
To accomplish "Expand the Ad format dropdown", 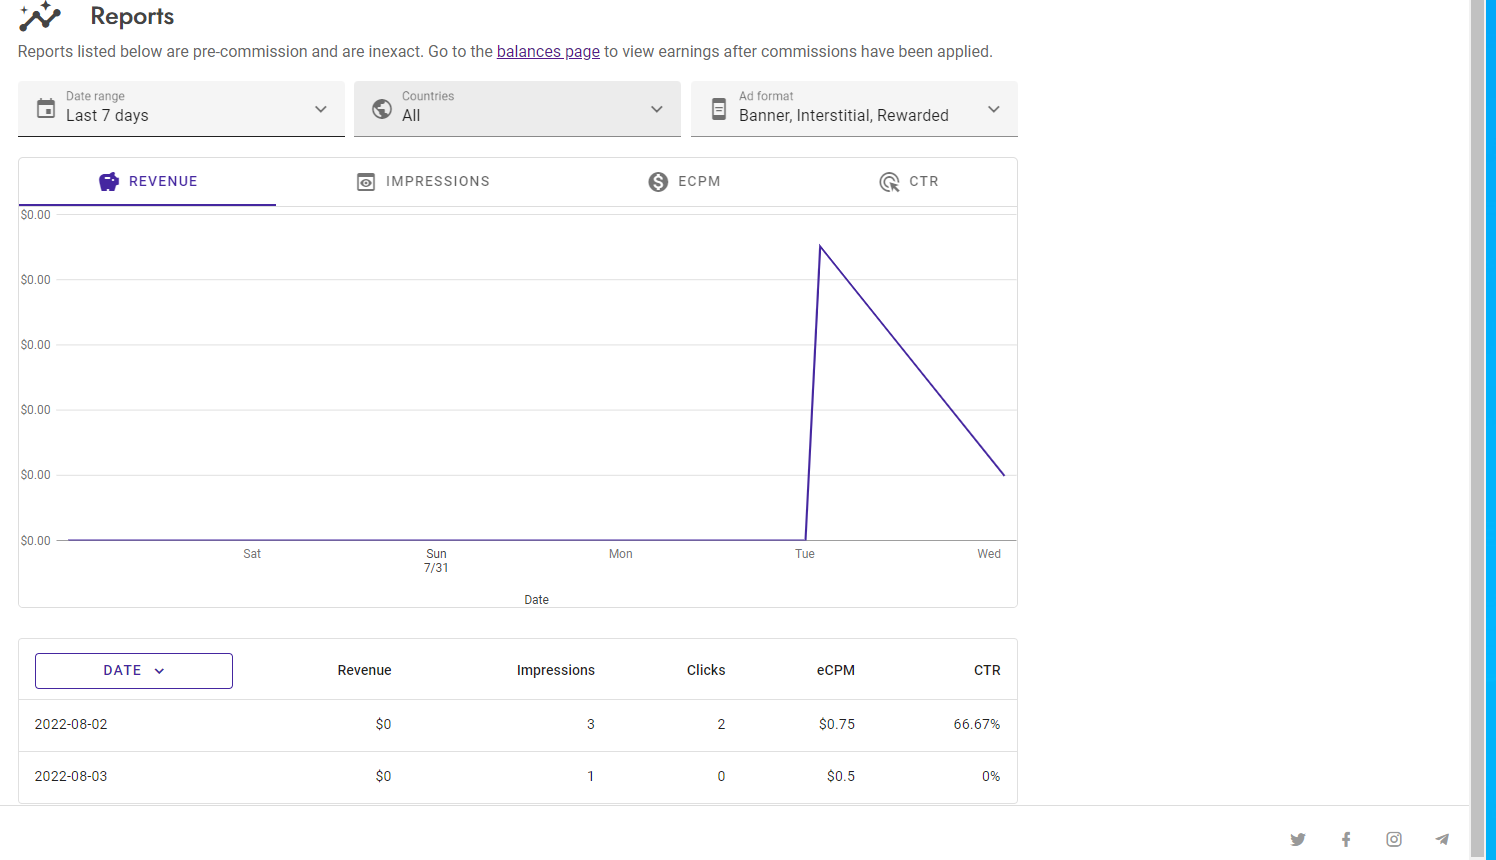I will pos(993,109).
